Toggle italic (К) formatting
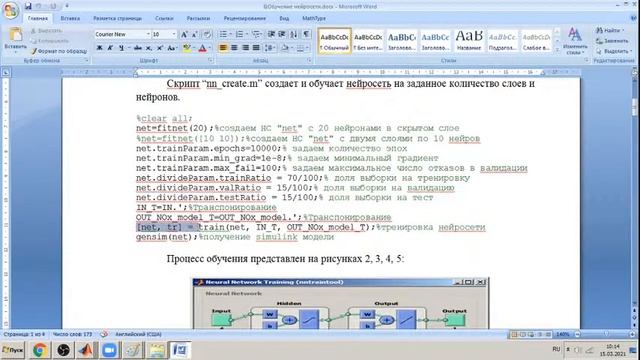 click(110, 48)
